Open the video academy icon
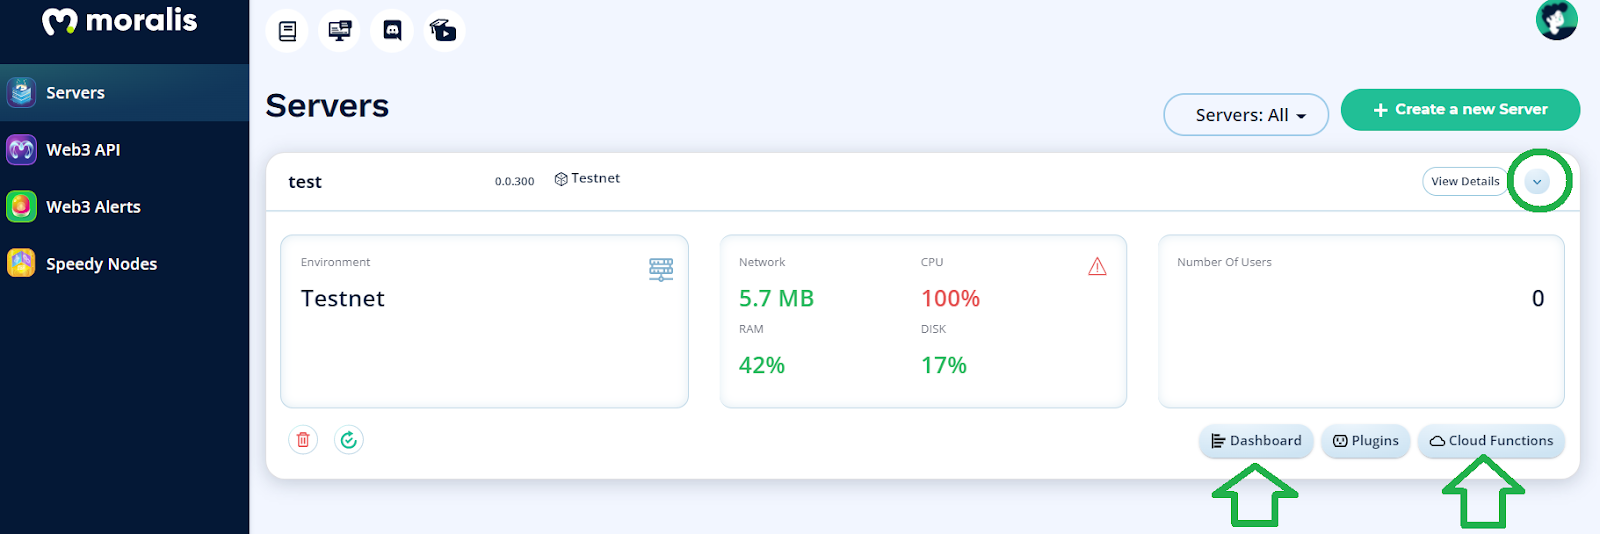The width and height of the screenshot is (1600, 534). pos(444,31)
